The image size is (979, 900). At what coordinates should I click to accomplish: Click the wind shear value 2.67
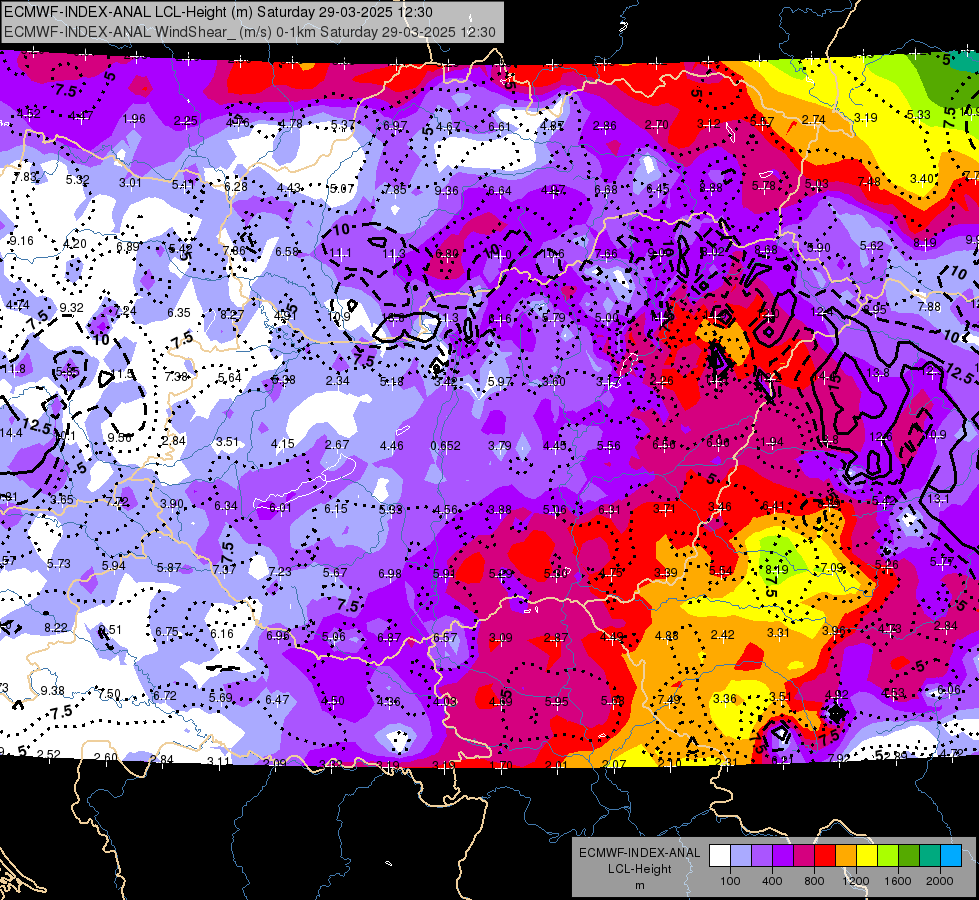coord(337,444)
